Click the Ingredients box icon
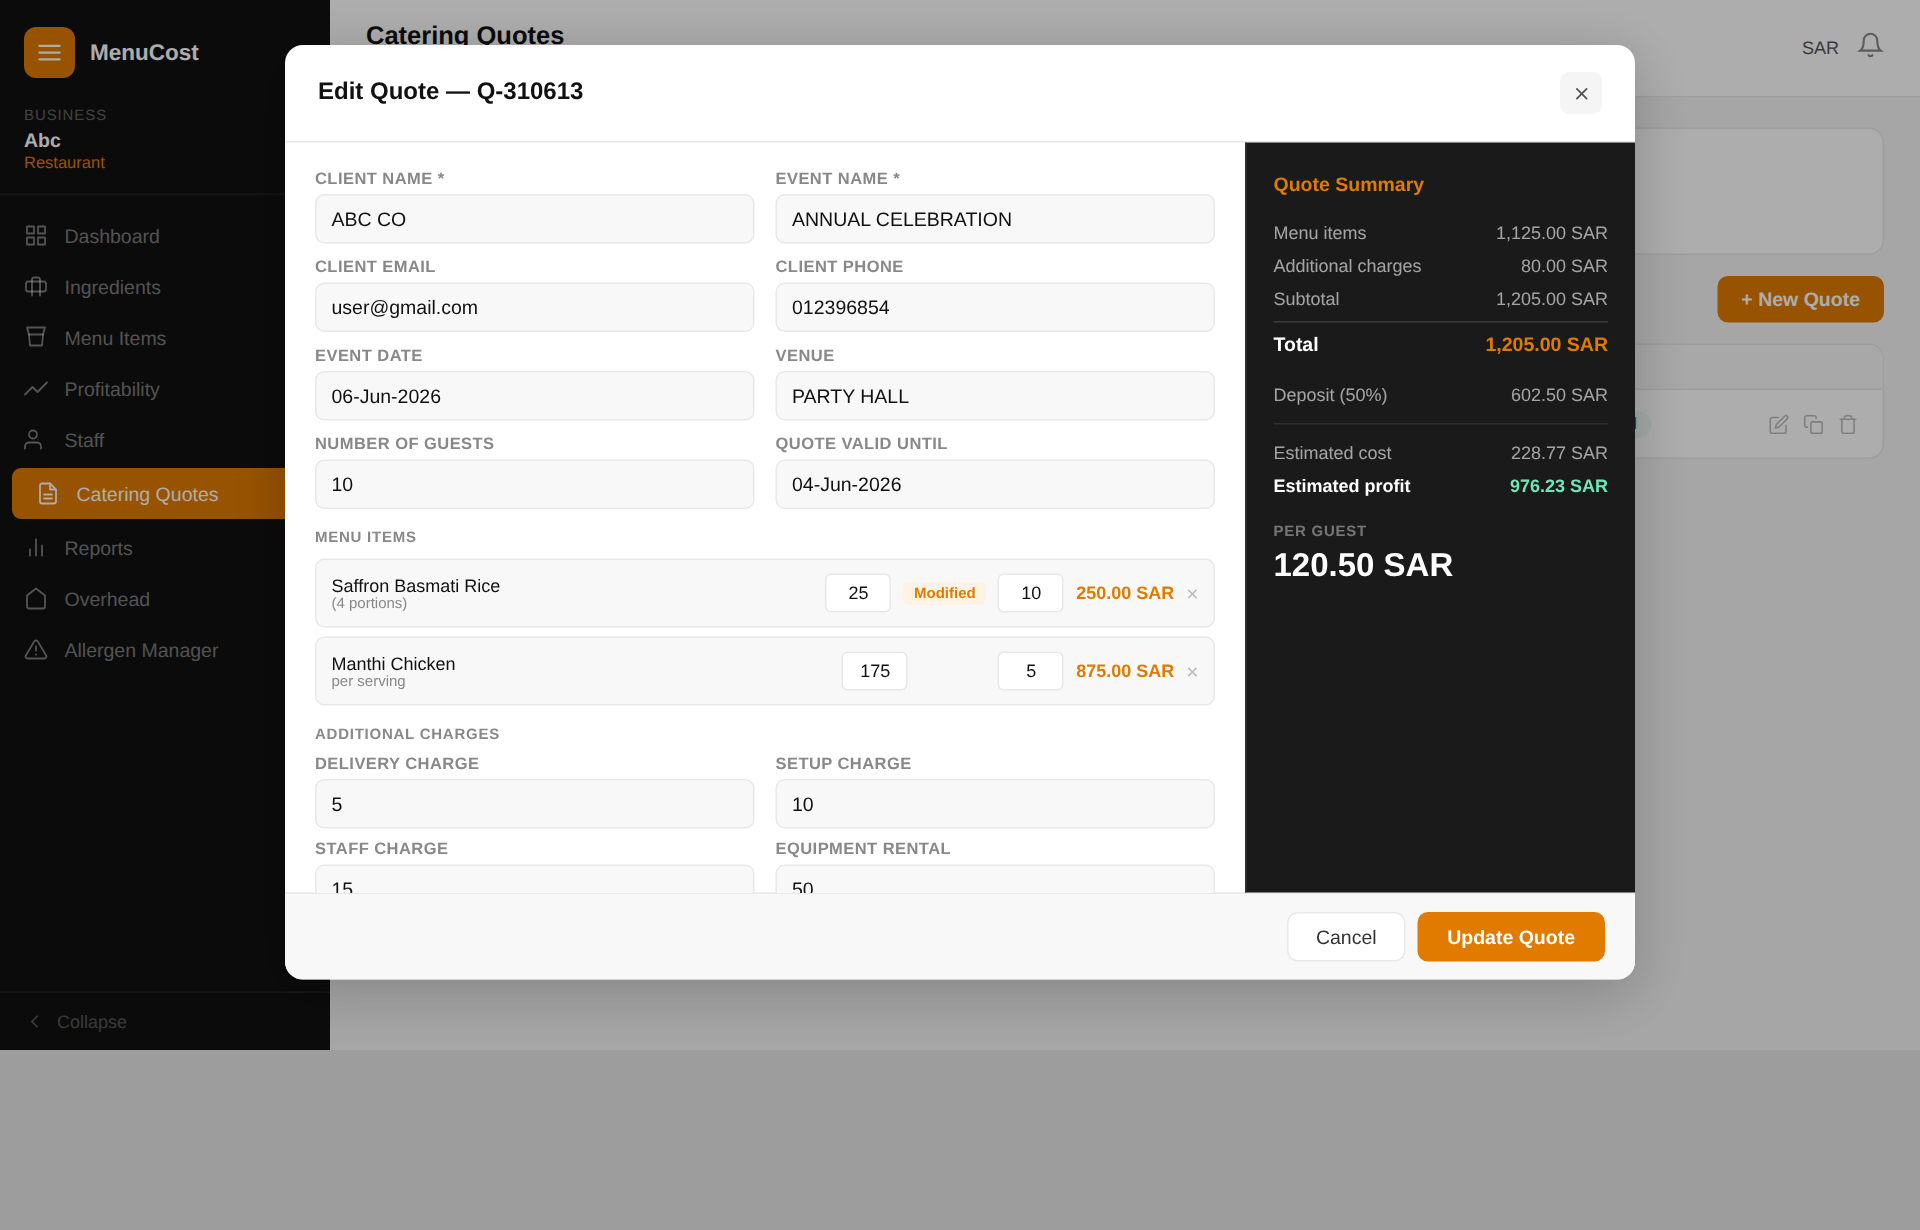Image resolution: width=1920 pixels, height=1230 pixels. click(36, 287)
